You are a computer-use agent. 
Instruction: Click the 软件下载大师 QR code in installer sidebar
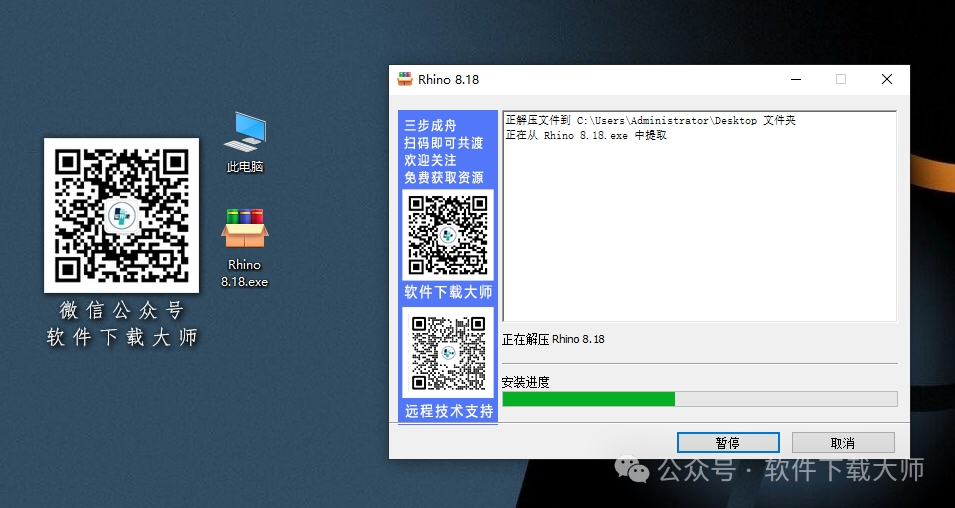(448, 235)
